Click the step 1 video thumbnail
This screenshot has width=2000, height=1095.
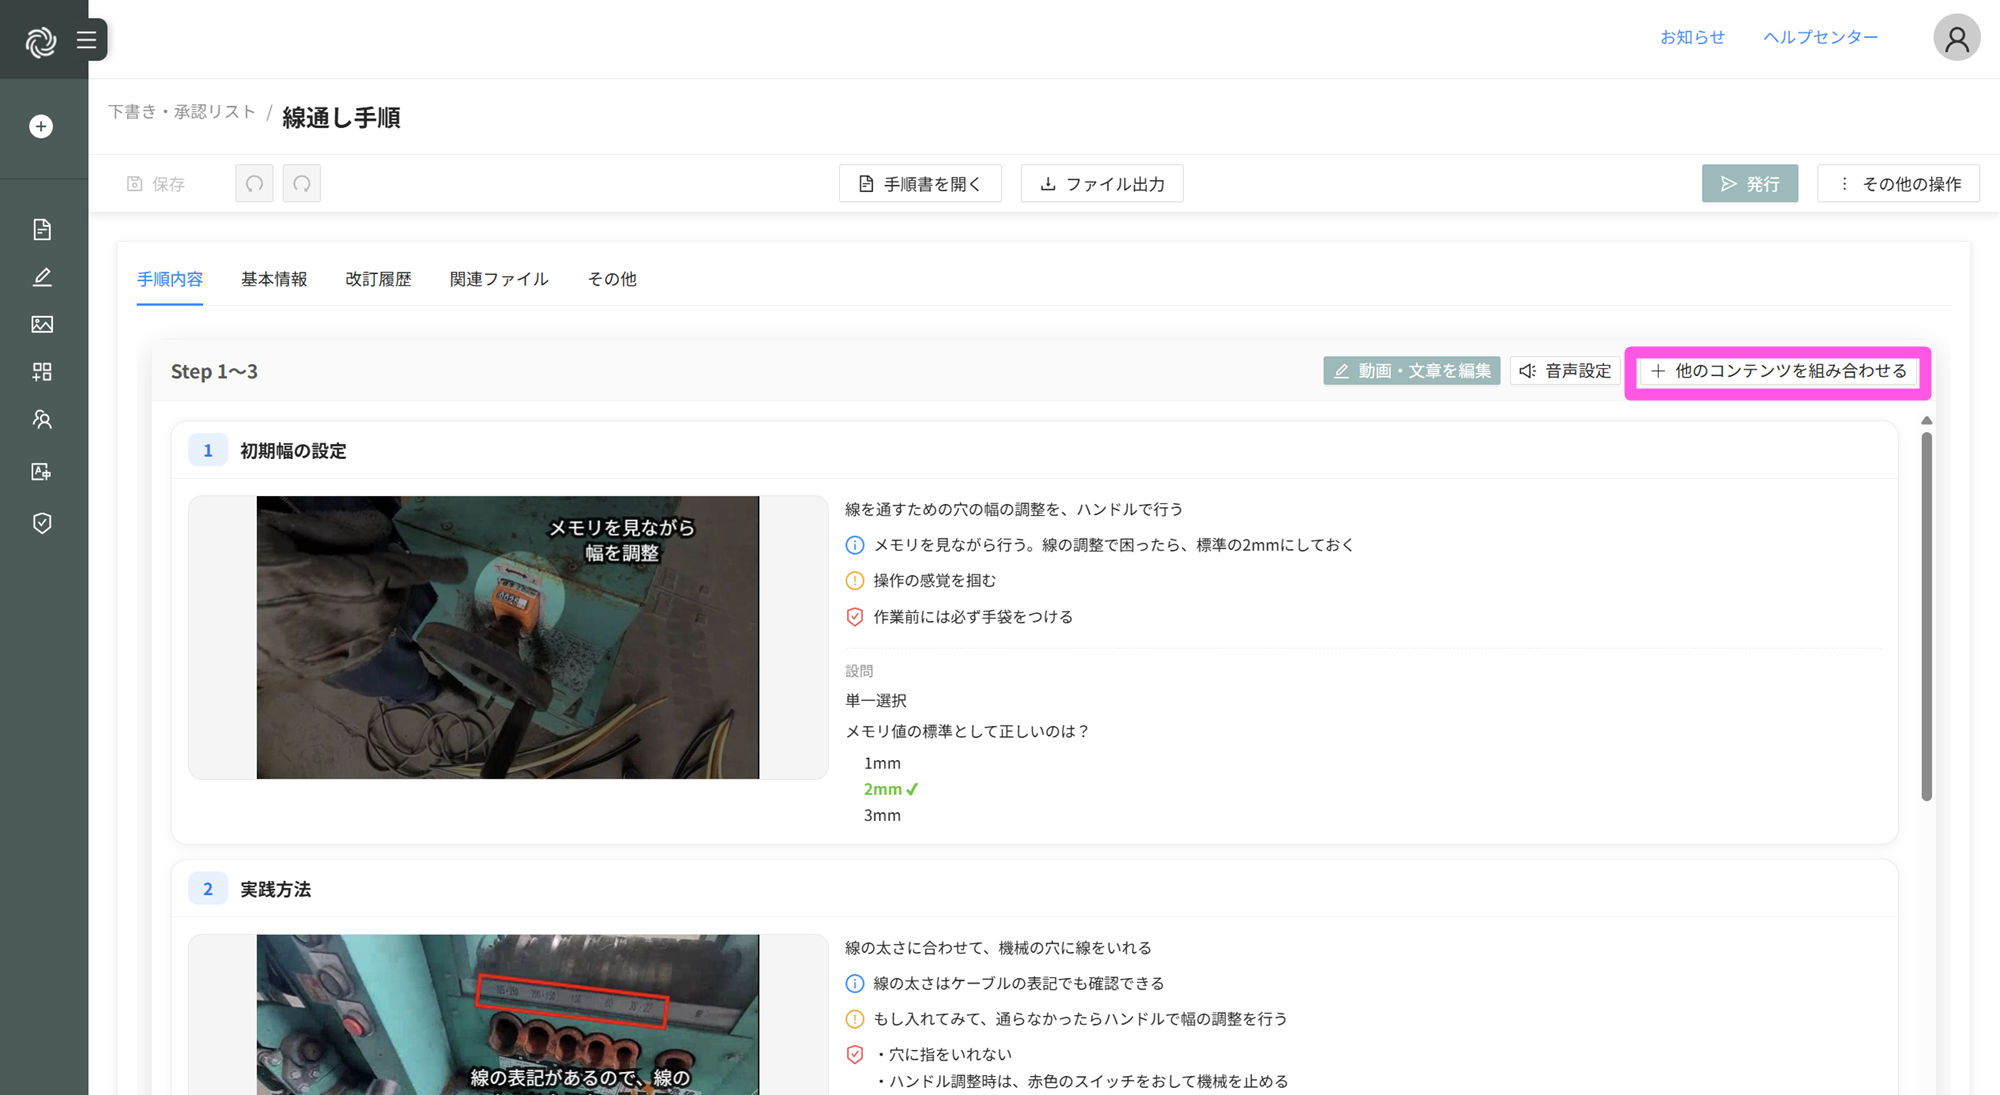pyautogui.click(x=508, y=637)
